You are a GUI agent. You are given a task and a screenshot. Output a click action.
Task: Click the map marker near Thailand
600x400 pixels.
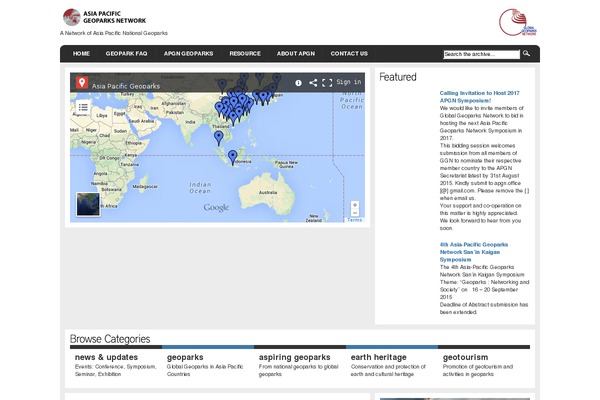pyautogui.click(x=218, y=138)
